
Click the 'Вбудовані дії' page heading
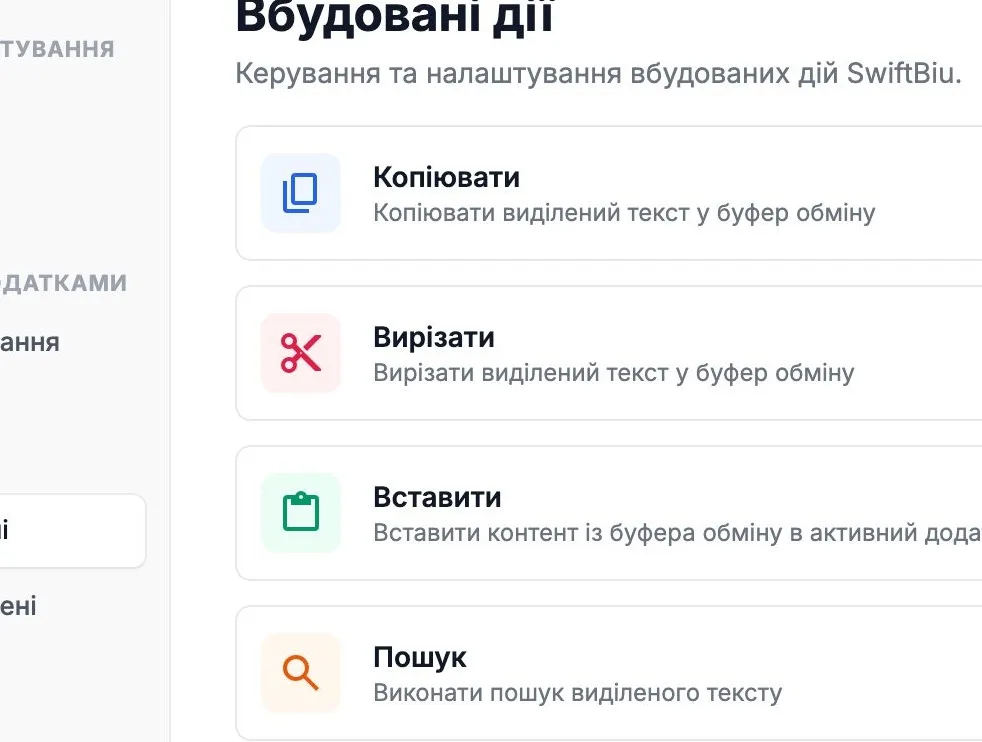point(395,17)
